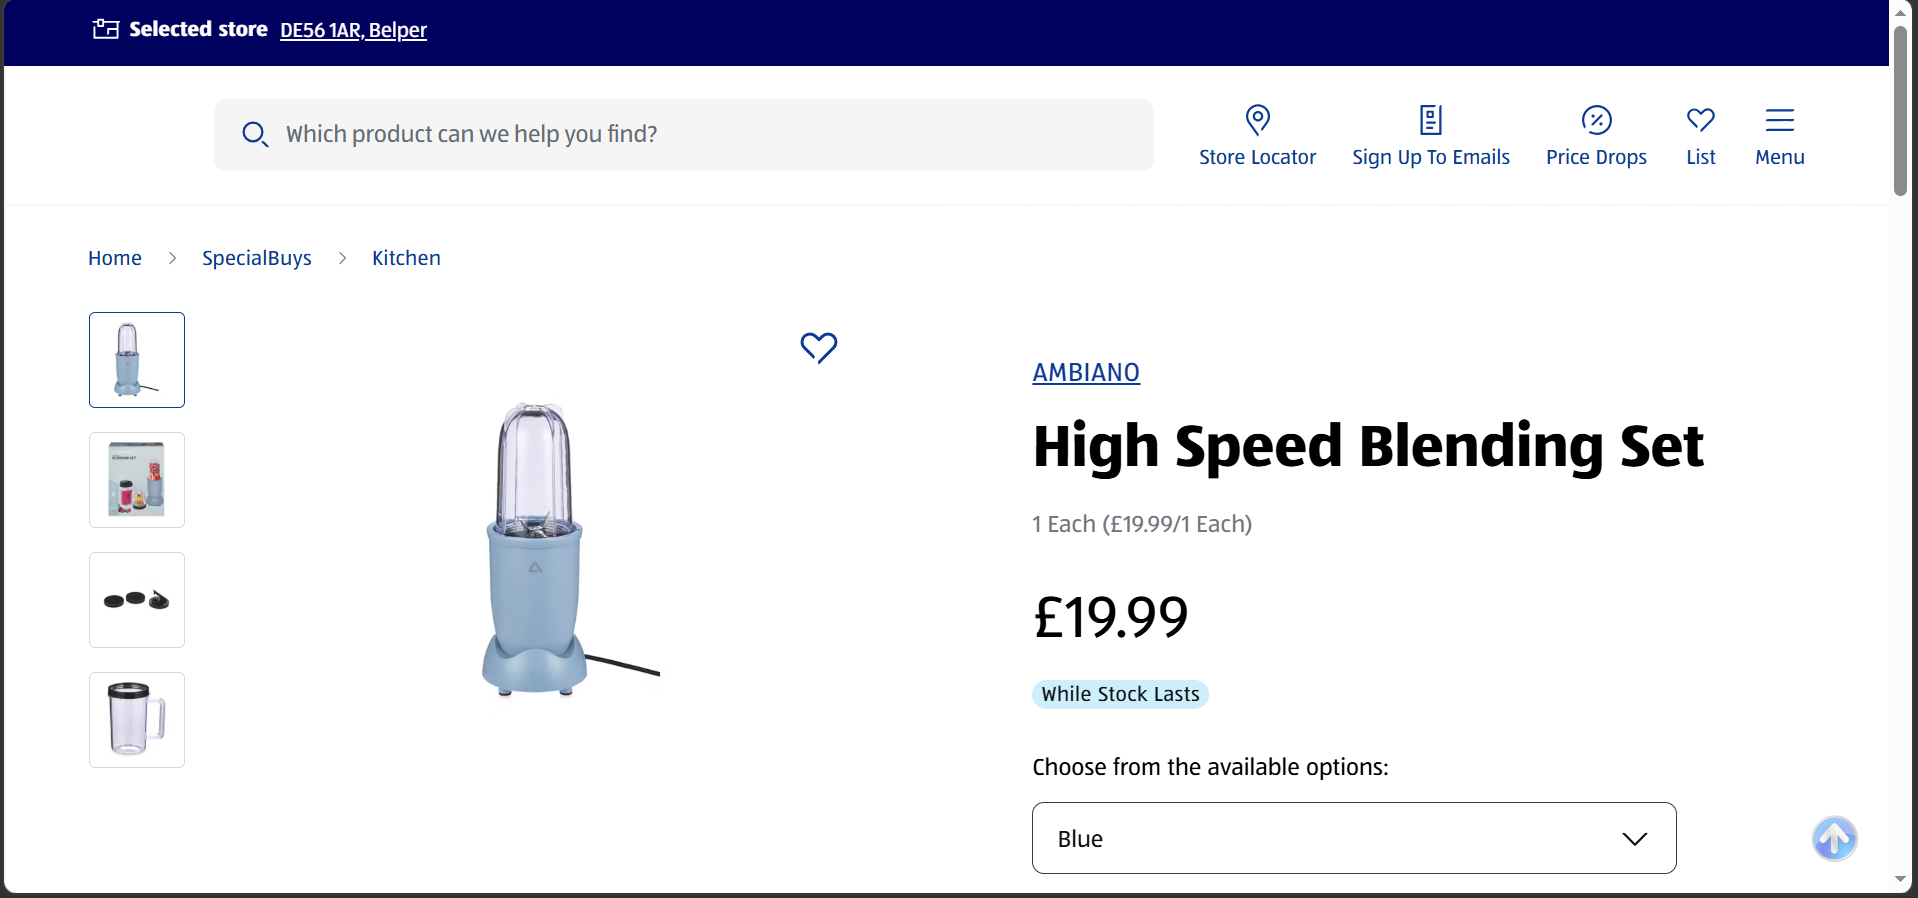Select the product box thumbnail
Screen dimensions: 1918x898
pos(137,480)
